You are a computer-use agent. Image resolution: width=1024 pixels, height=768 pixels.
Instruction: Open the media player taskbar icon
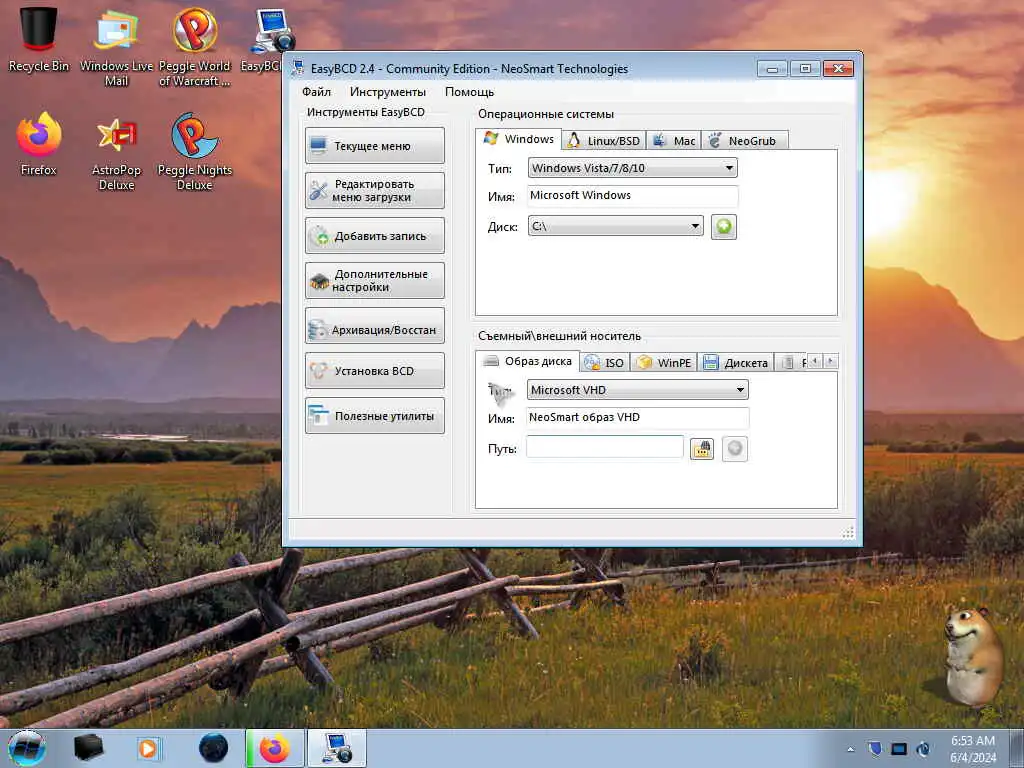click(148, 748)
